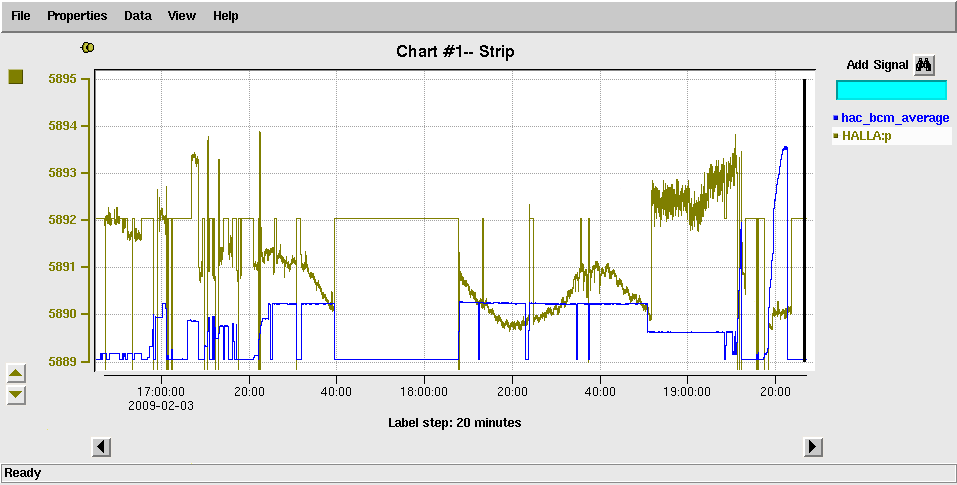Screen dimensions: 957x485
Task: Click the Ready status bar text
Action: point(23,473)
